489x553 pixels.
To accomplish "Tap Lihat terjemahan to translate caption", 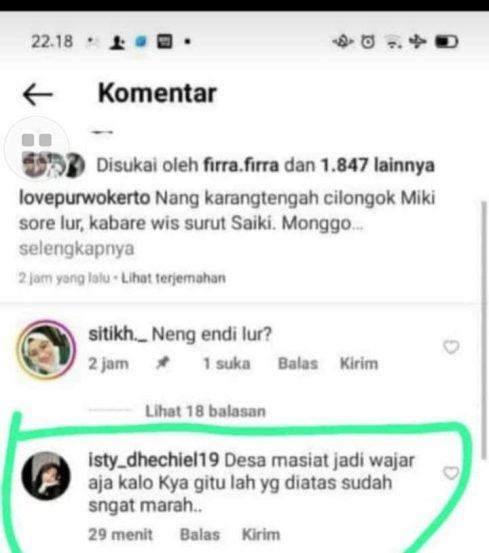I will (173, 278).
